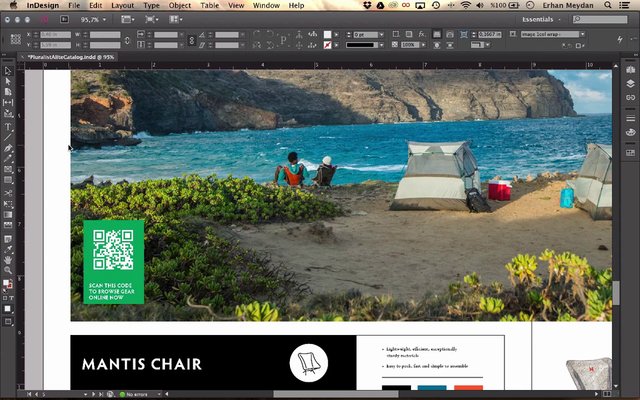Select the Line tool
Viewport: 640px width, 400px height.
tap(8, 137)
